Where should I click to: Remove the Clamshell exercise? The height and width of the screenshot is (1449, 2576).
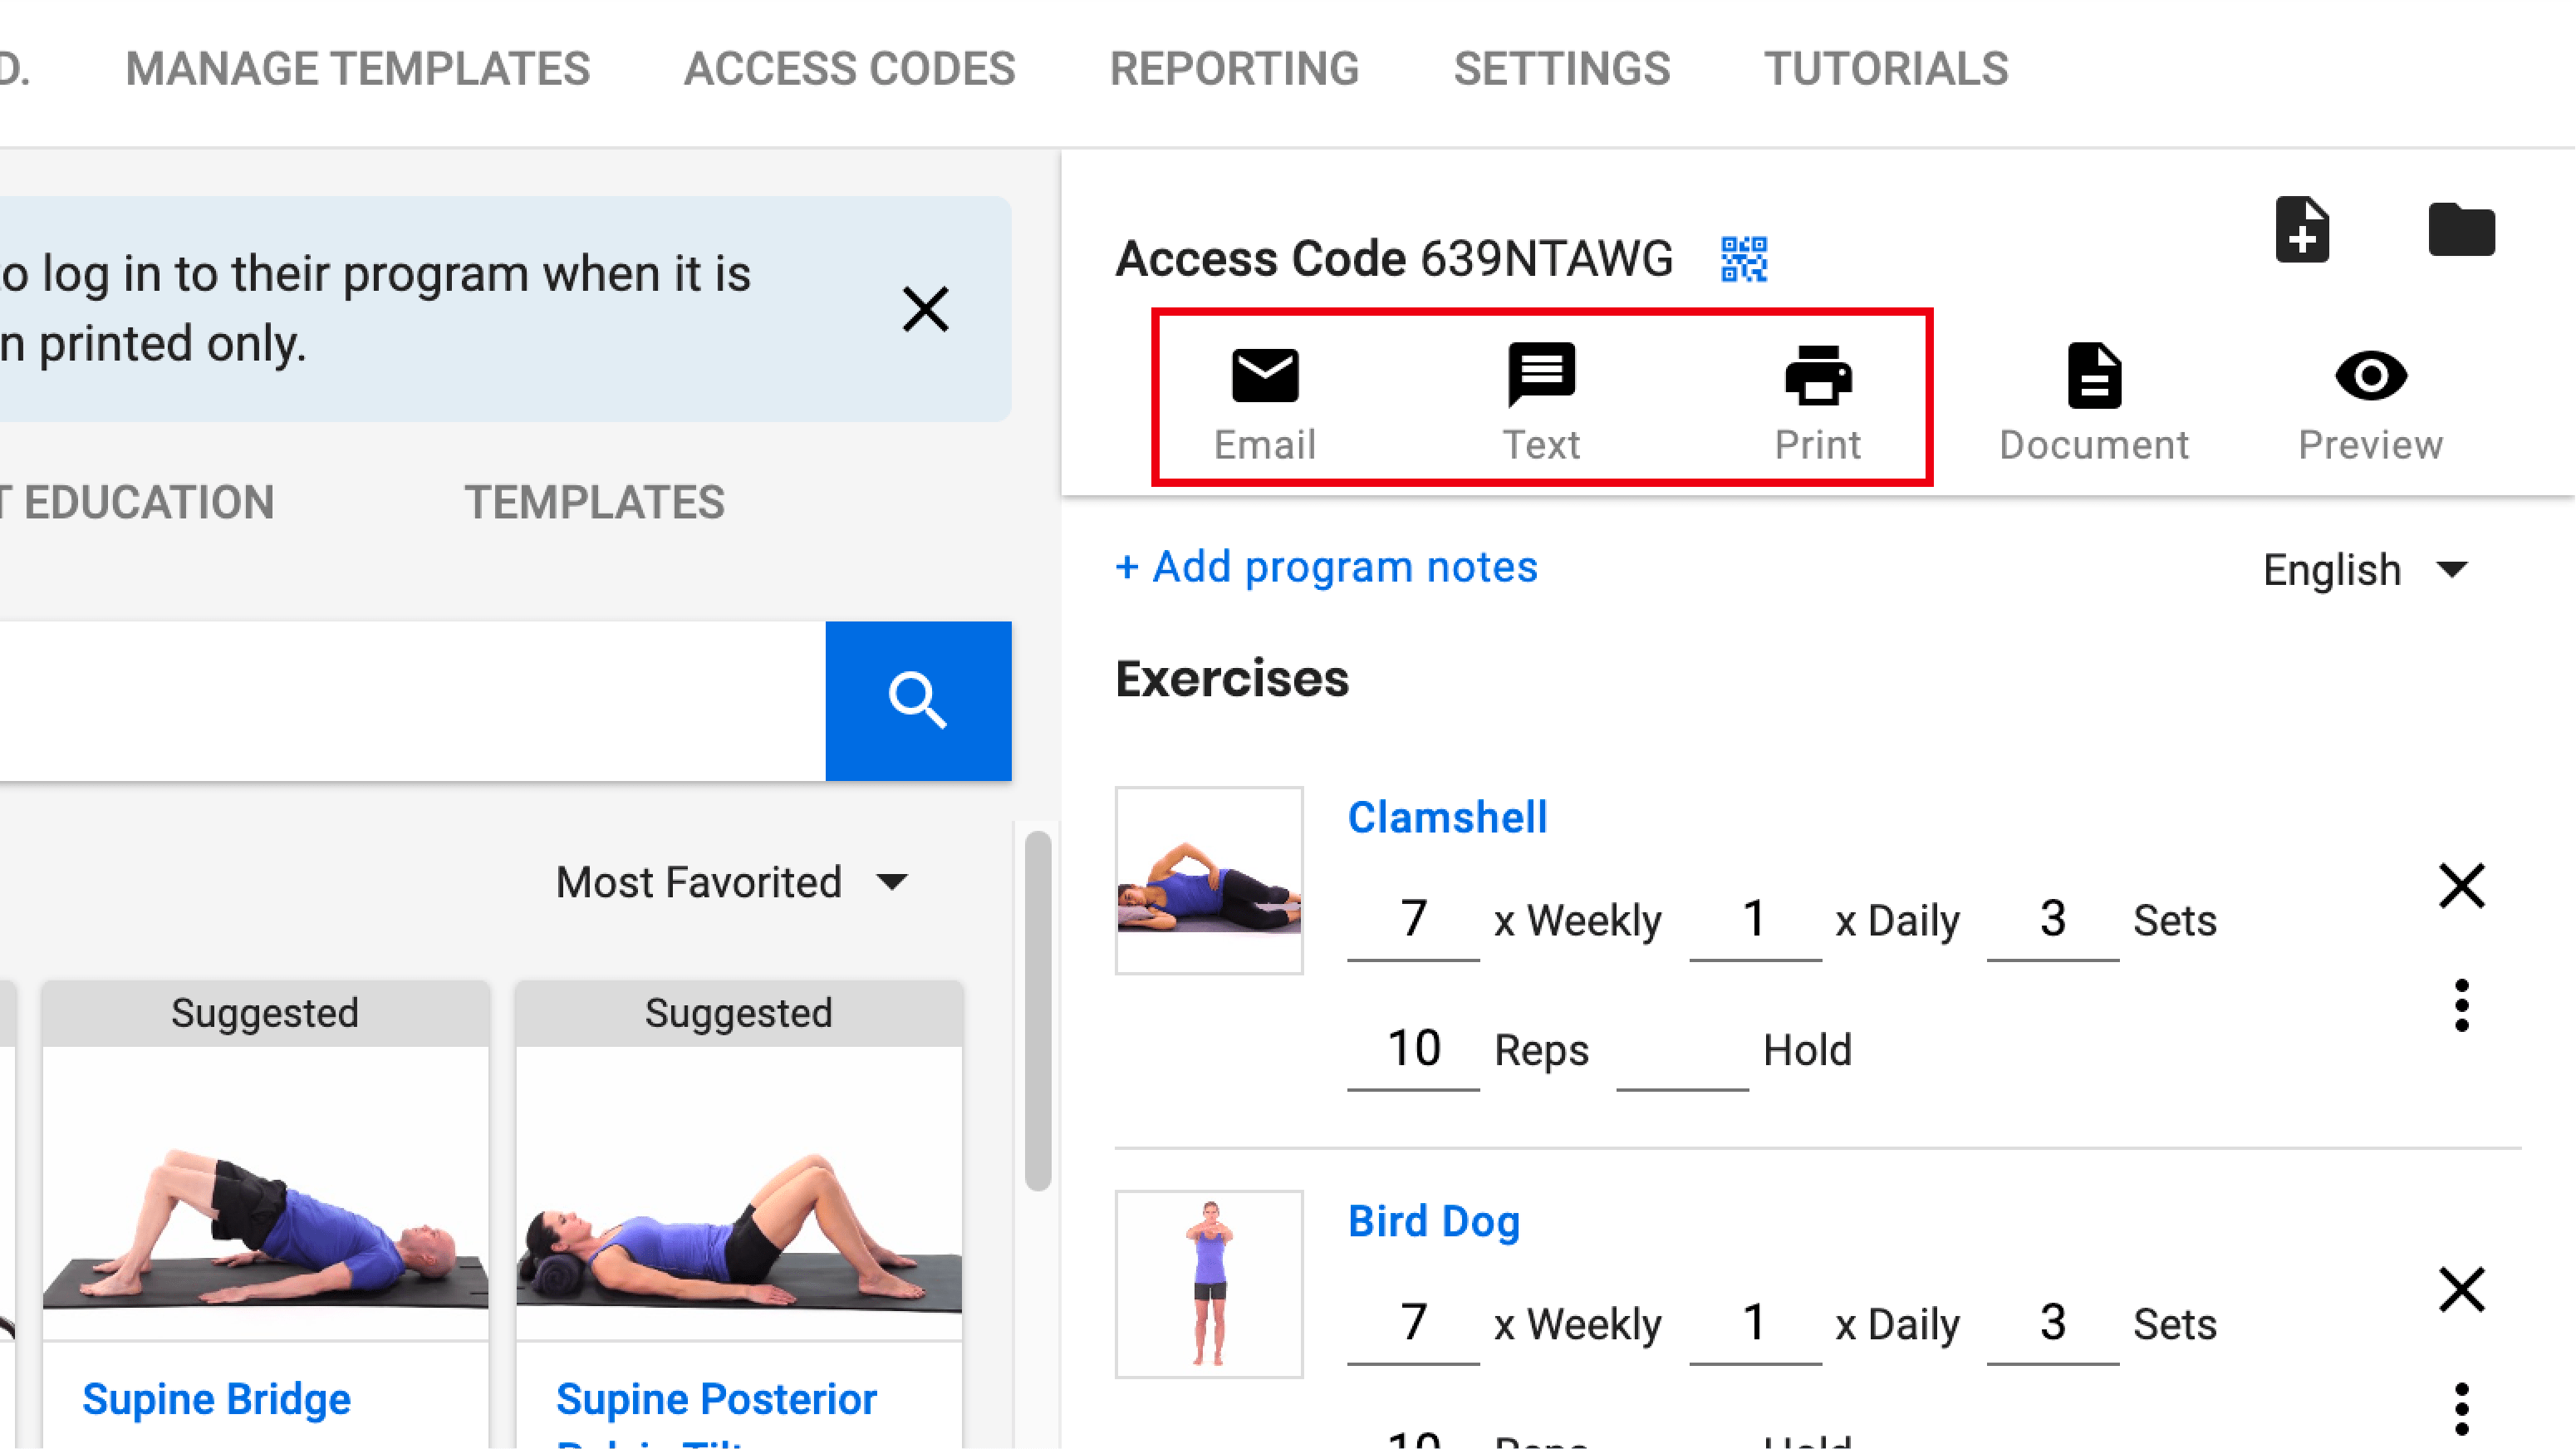pyautogui.click(x=2461, y=886)
